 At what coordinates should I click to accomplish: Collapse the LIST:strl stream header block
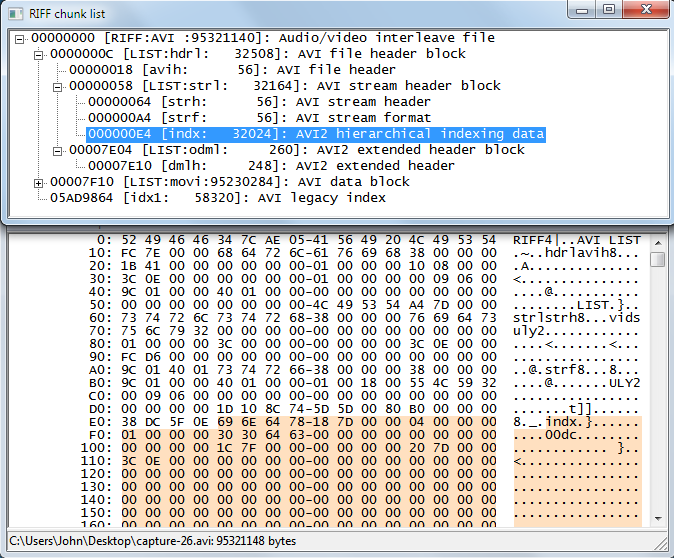click(x=57, y=88)
